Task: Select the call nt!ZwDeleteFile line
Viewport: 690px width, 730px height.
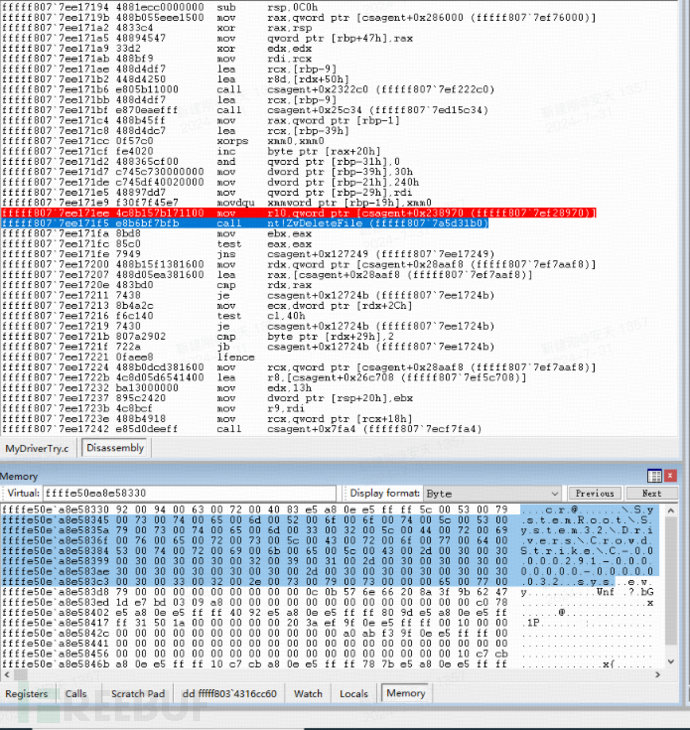Action: 245,223
